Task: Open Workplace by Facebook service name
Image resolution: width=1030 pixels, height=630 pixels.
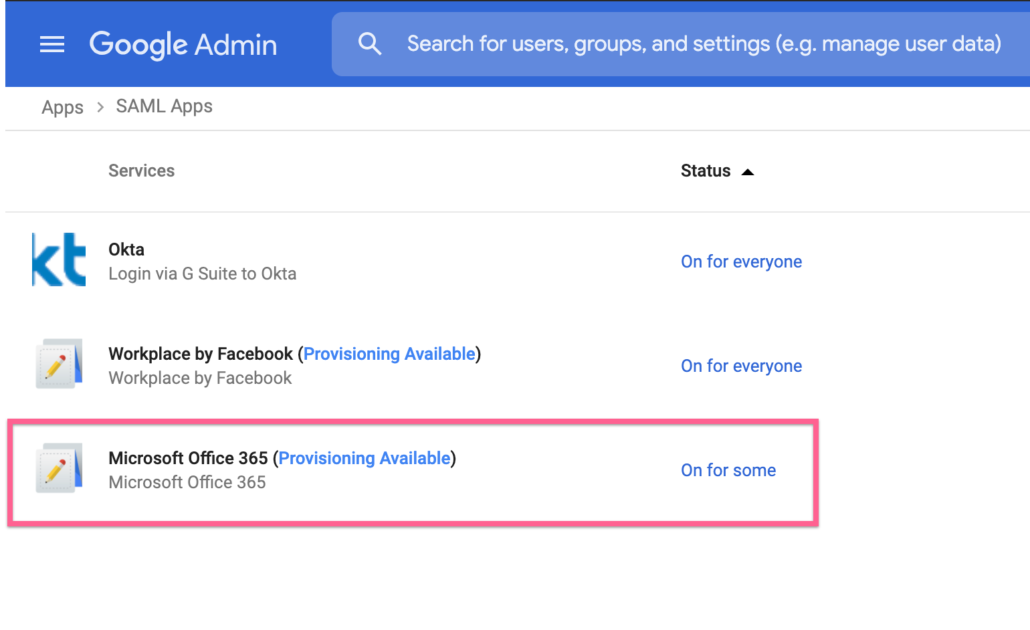Action: pos(200,354)
